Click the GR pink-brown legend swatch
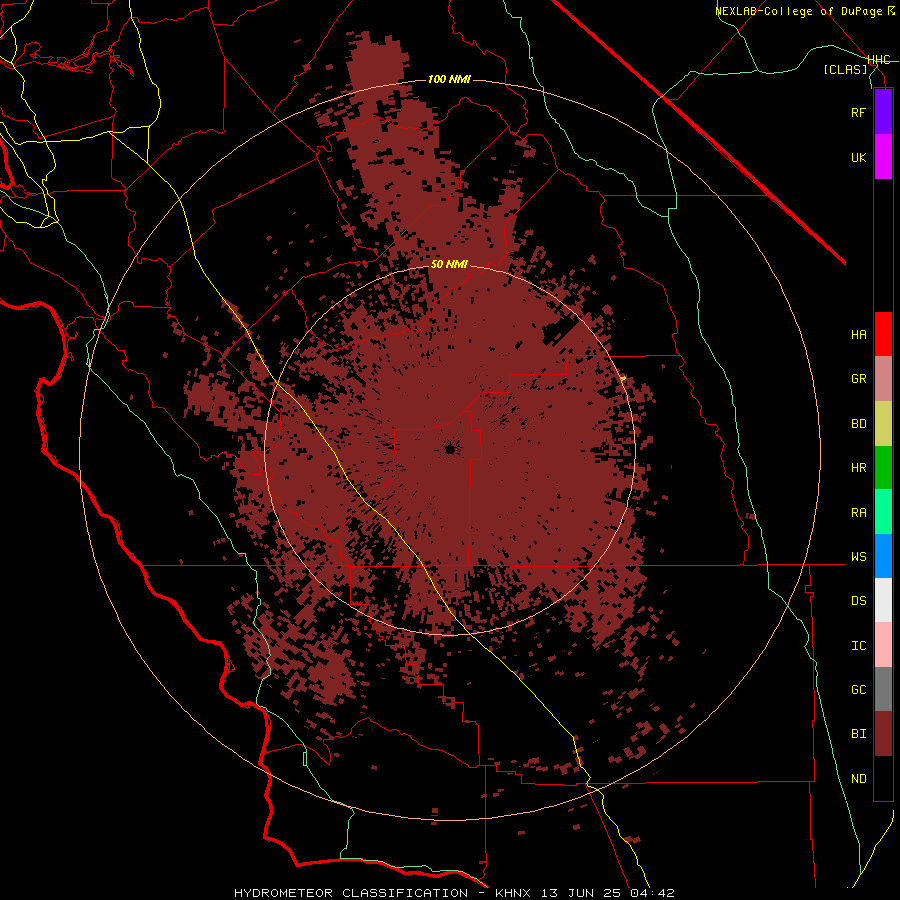The height and width of the screenshot is (900, 900). pyautogui.click(x=883, y=379)
